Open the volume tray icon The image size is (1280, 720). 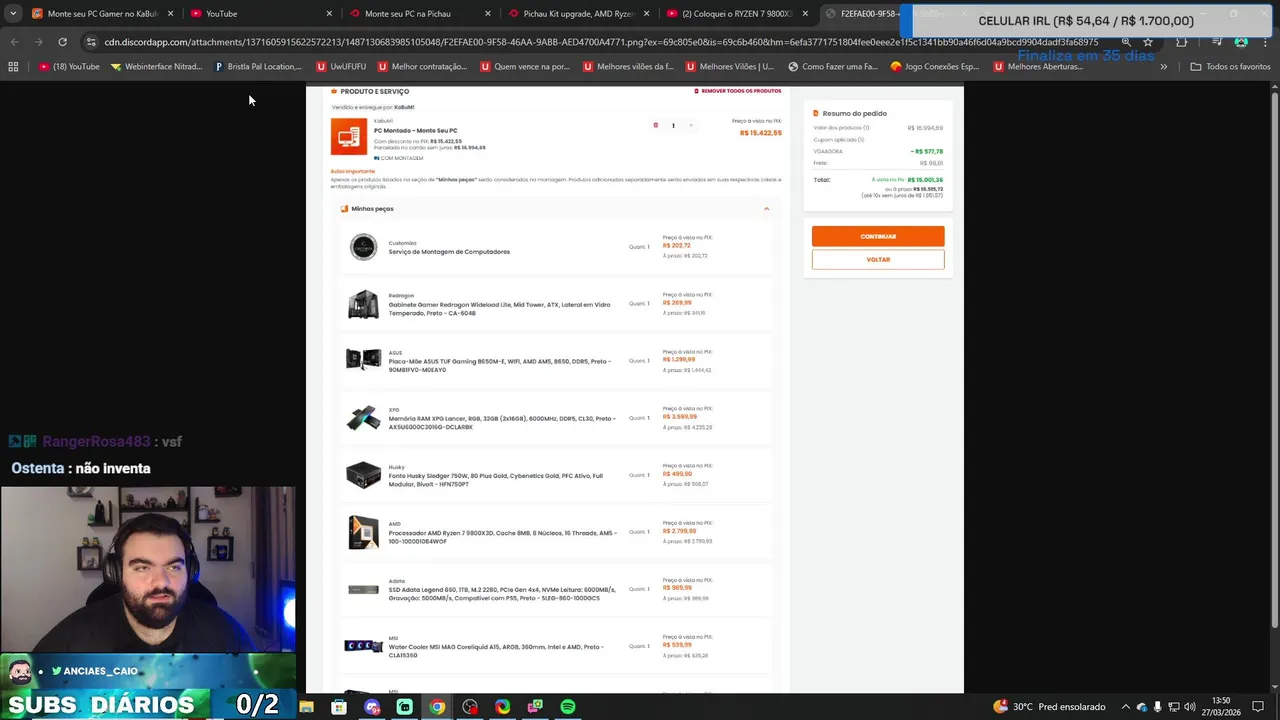(x=1189, y=707)
